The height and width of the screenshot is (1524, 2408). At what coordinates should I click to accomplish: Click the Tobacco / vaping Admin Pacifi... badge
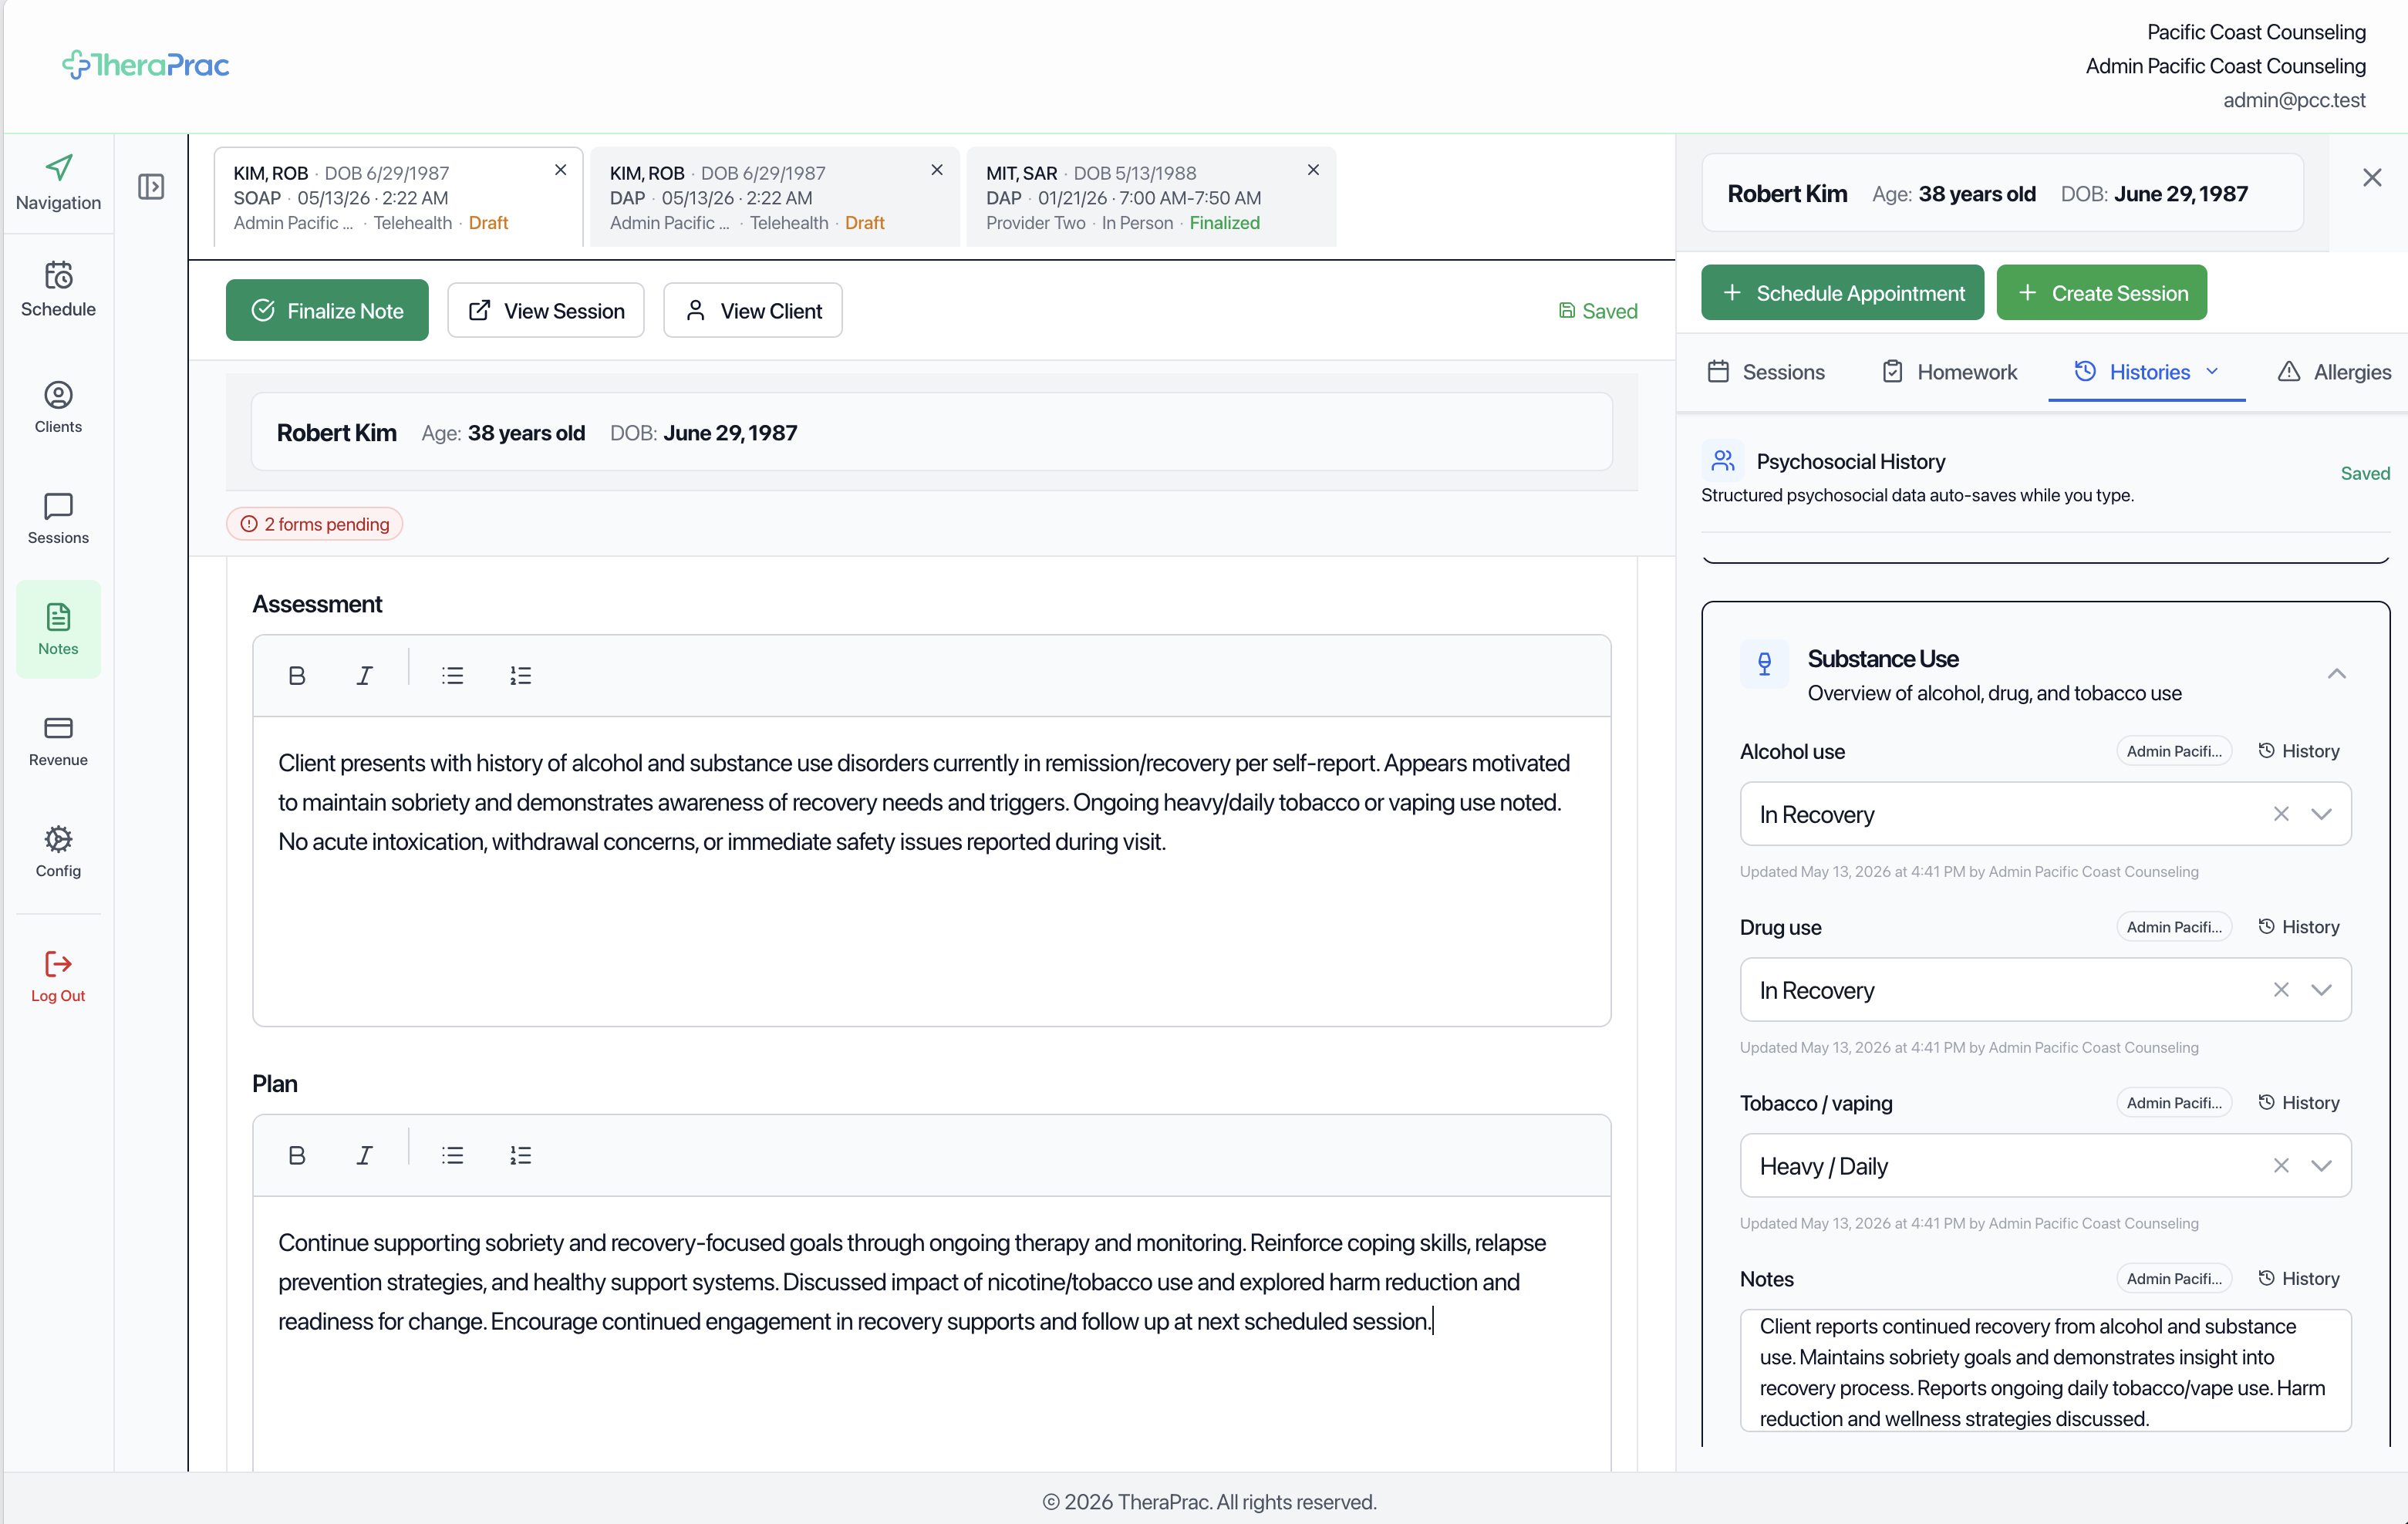click(x=2174, y=1103)
